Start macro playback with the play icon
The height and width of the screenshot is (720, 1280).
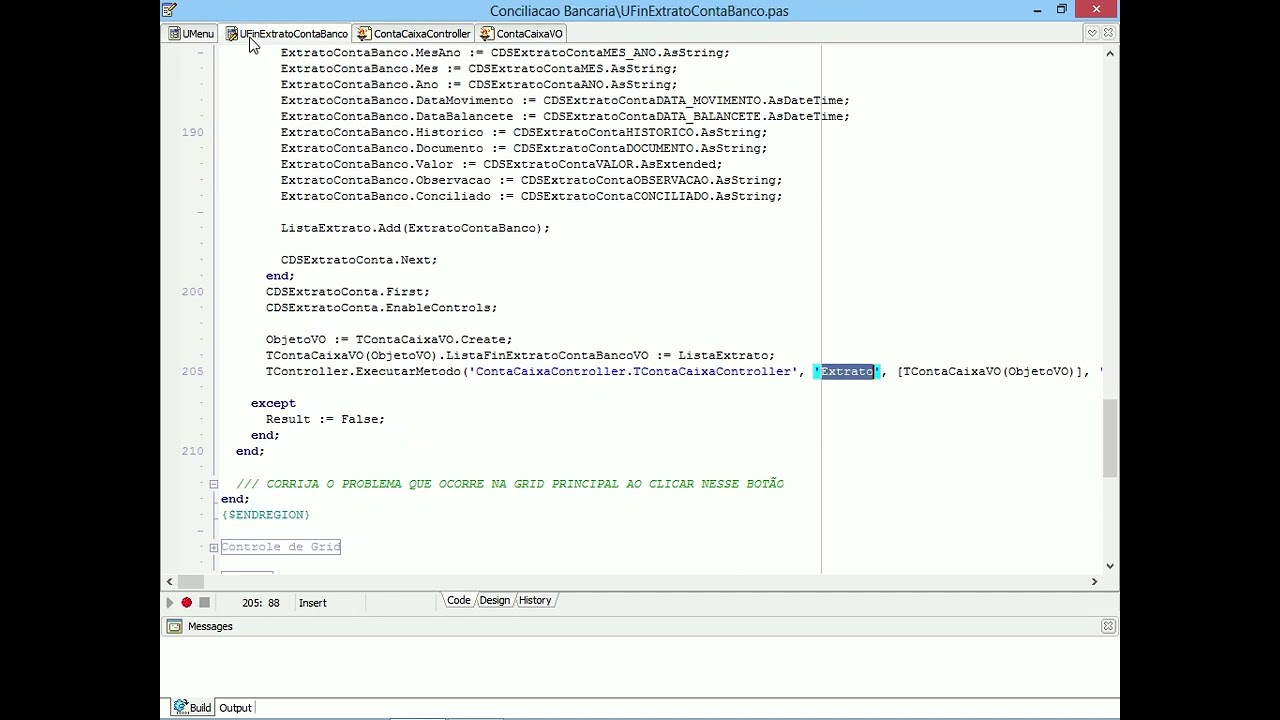[169, 602]
